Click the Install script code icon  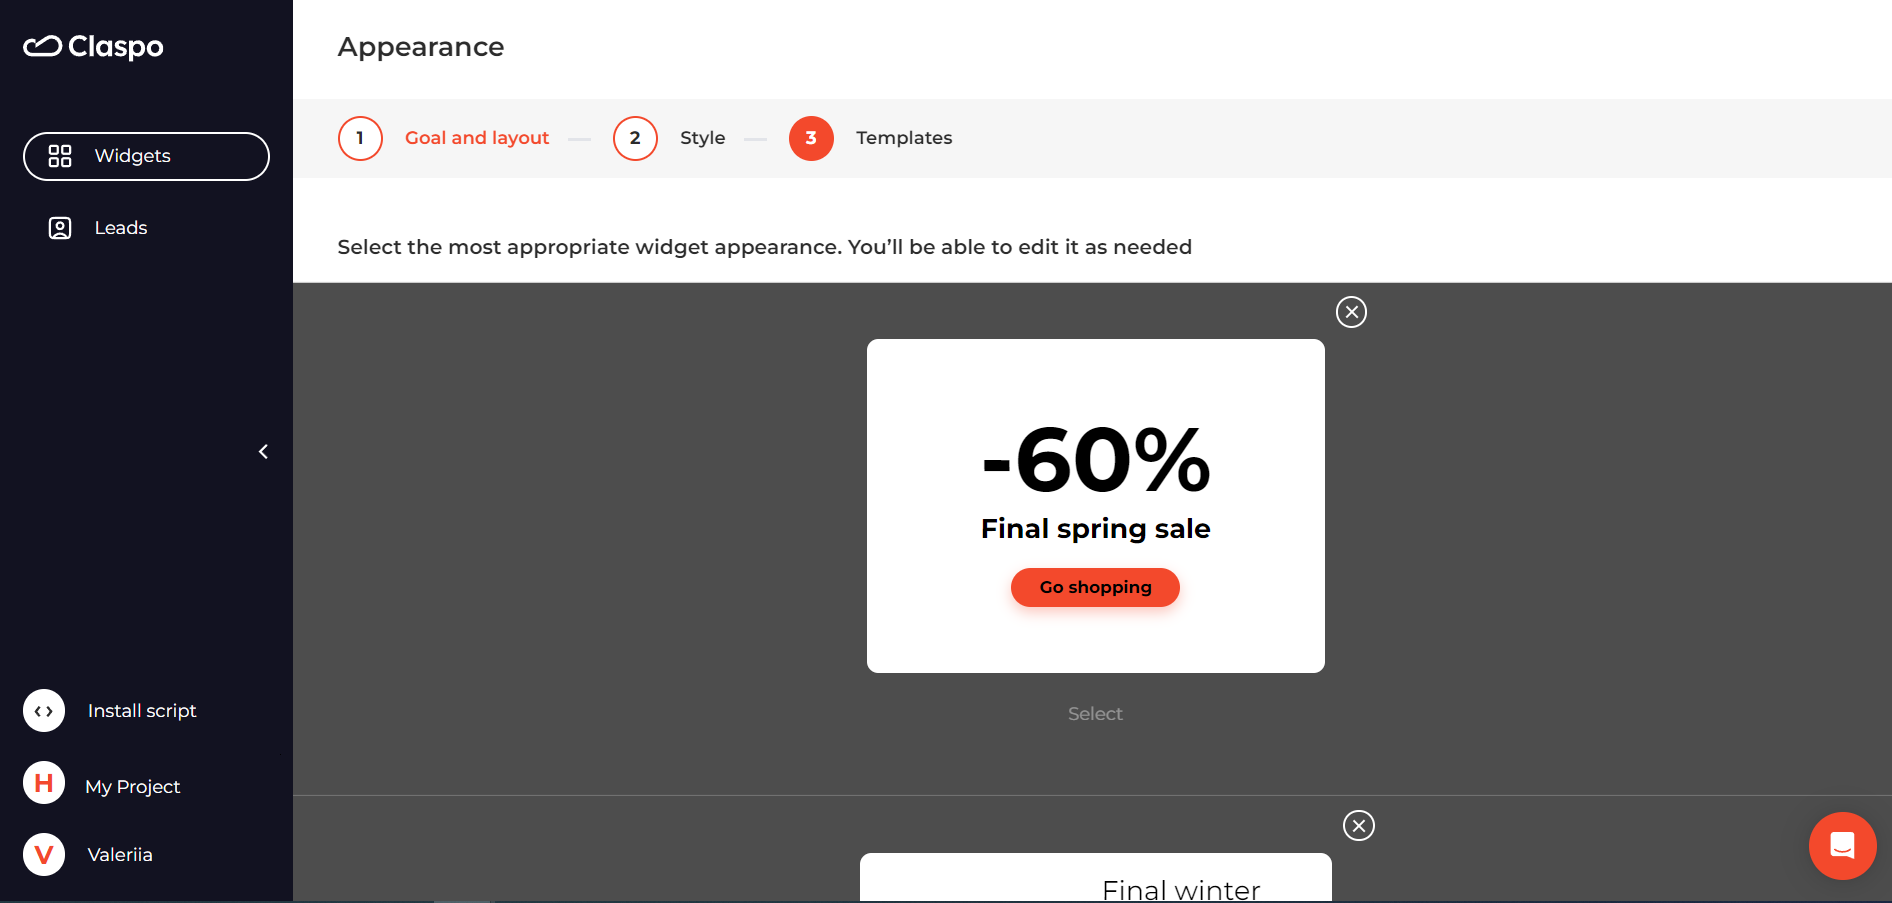44,711
